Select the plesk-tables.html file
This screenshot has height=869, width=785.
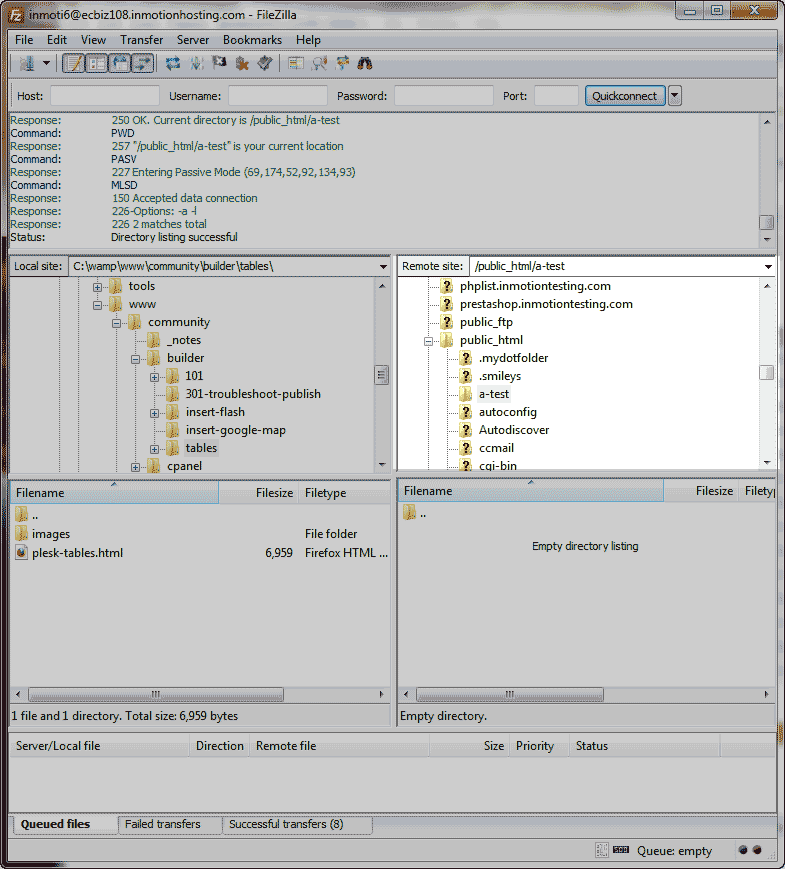(77, 552)
